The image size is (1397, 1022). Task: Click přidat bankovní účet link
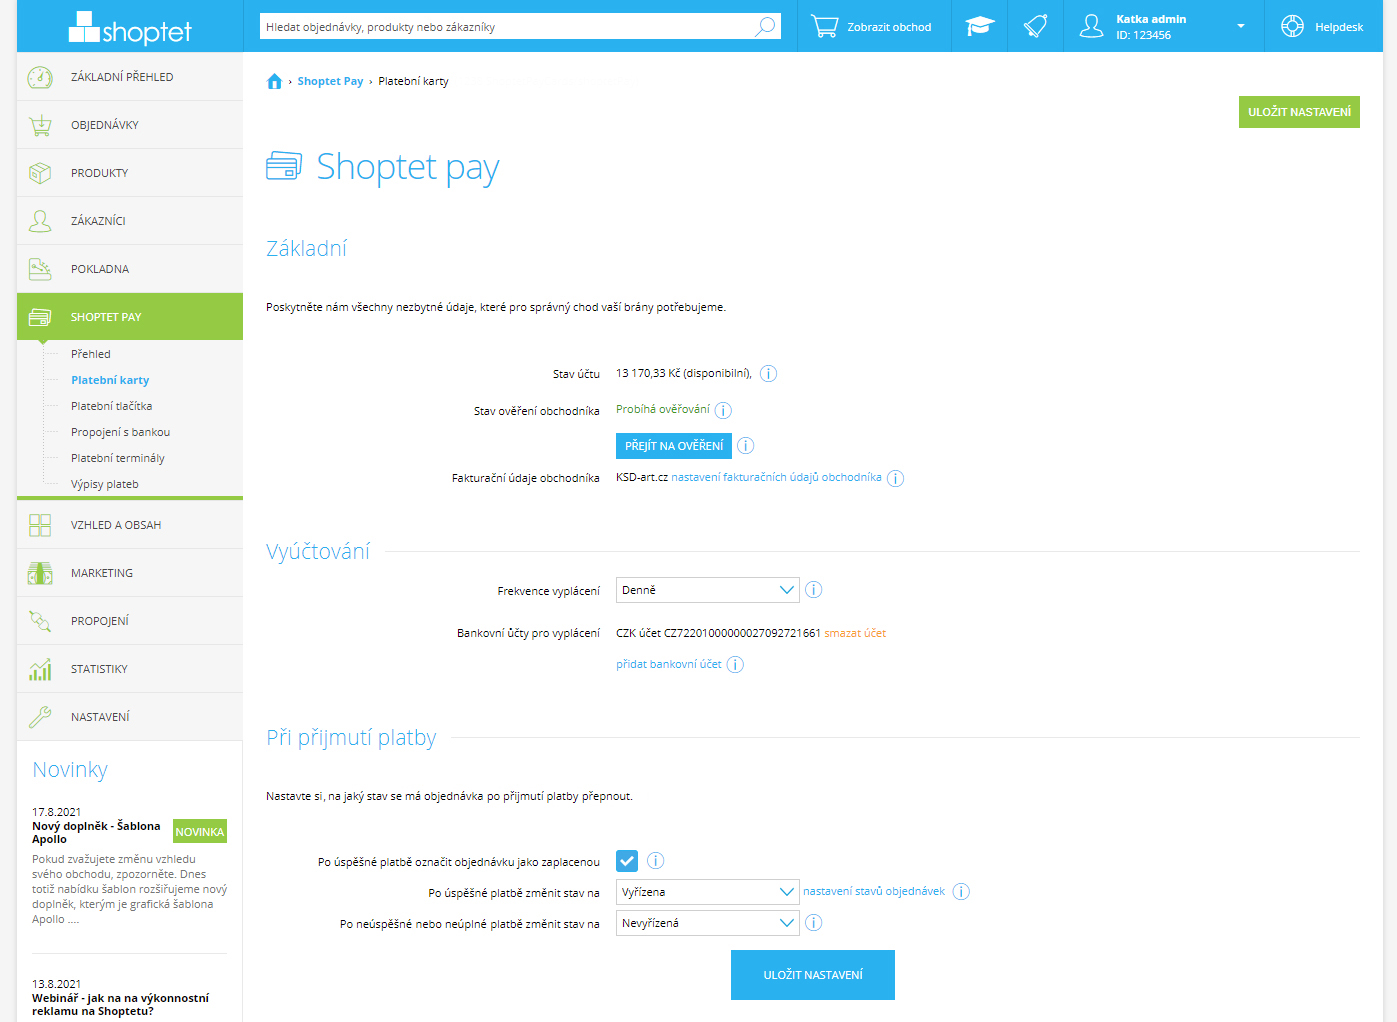(x=669, y=664)
